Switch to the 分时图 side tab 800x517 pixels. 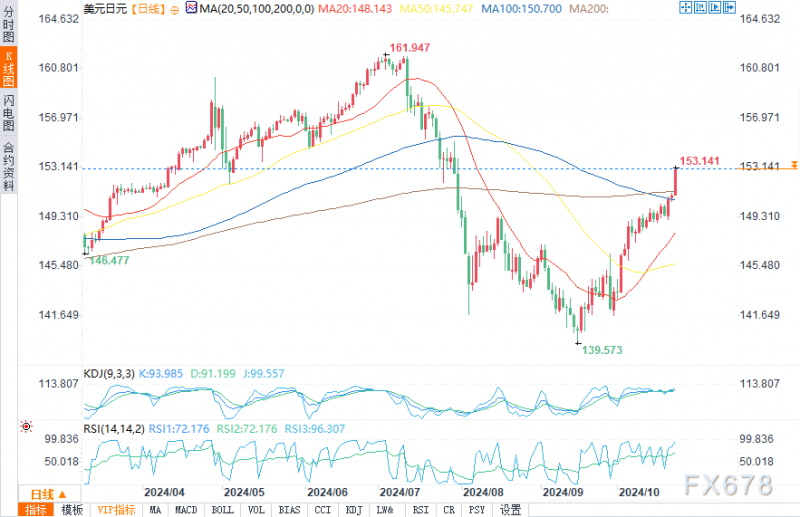[x=9, y=24]
